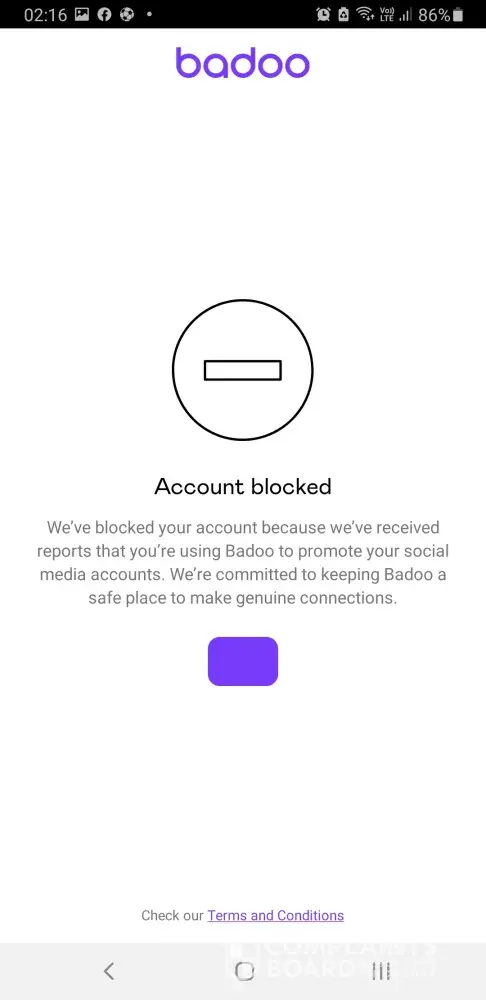Tap the 02:16 clock in status bar

45,15
